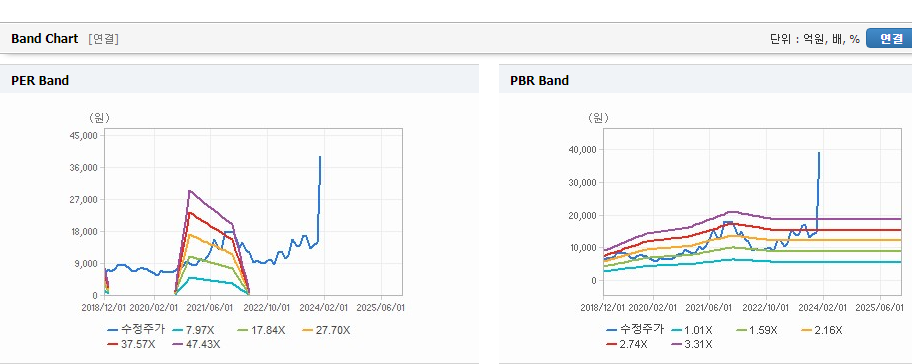Toggle 수정주가 legend in PBR Band
912x364 pixels.
635,330
